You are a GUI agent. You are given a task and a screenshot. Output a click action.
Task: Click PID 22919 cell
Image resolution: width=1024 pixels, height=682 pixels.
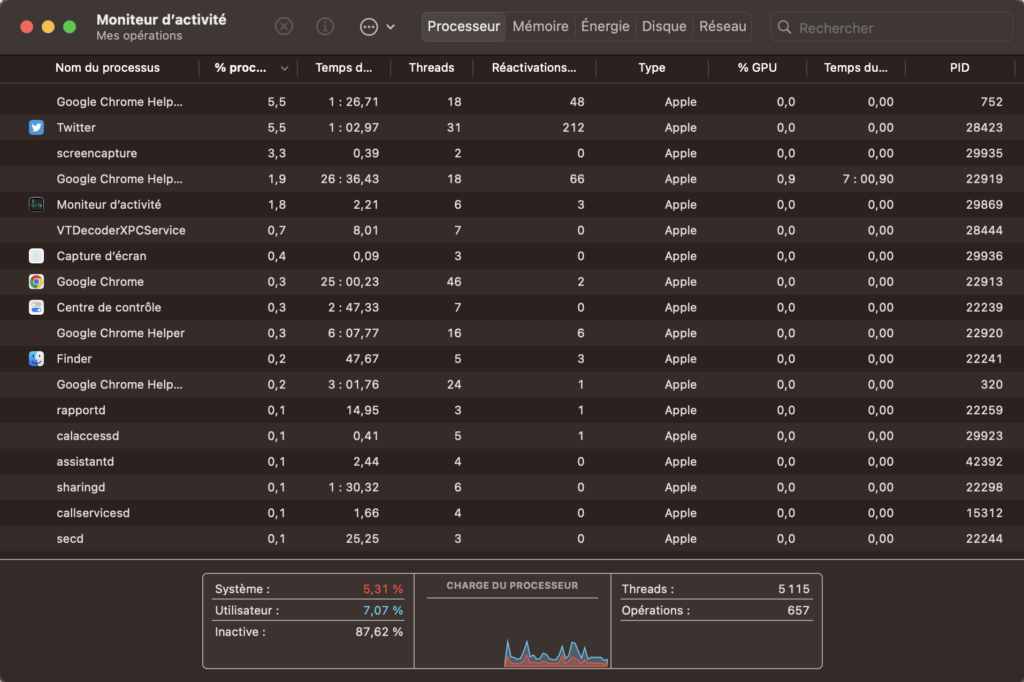pyautogui.click(x=984, y=179)
